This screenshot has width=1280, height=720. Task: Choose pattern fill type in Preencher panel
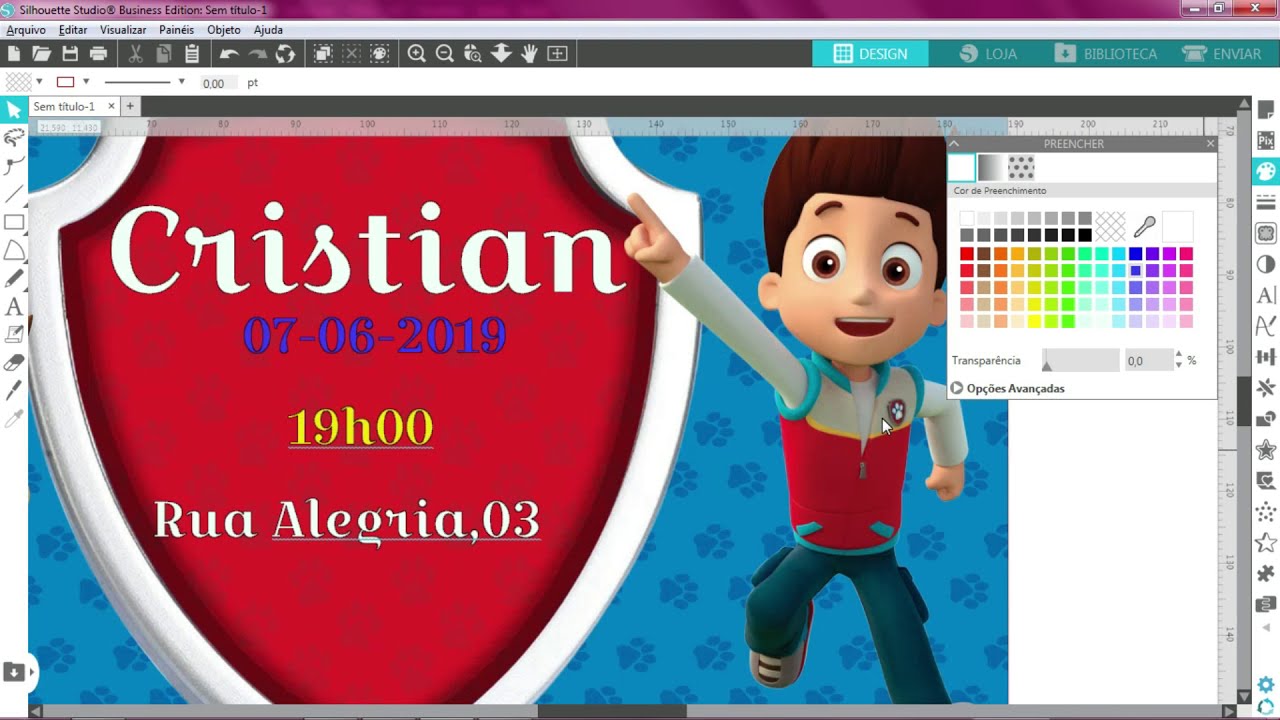click(1021, 167)
